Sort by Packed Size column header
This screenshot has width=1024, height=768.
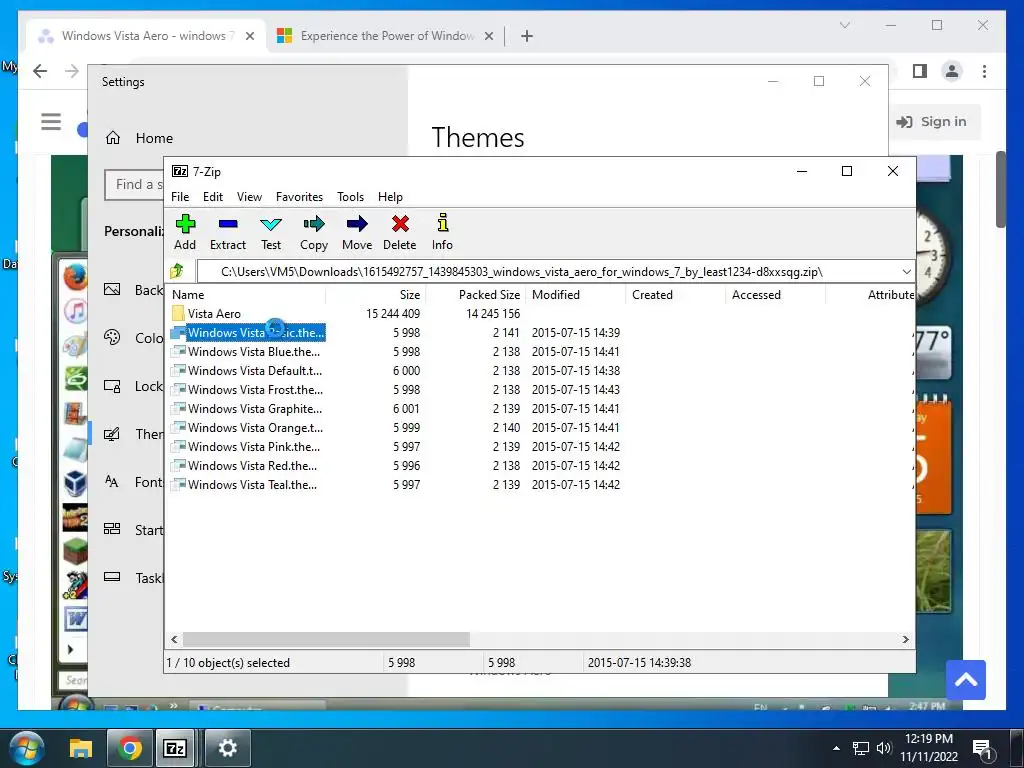tap(475, 295)
